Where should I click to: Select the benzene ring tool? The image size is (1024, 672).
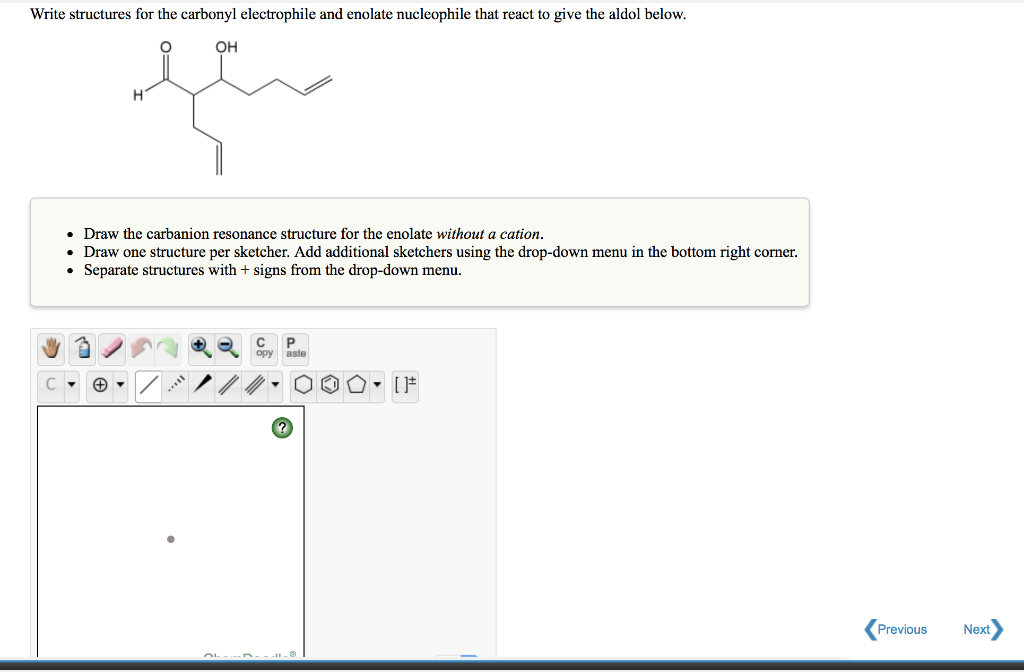[330, 385]
